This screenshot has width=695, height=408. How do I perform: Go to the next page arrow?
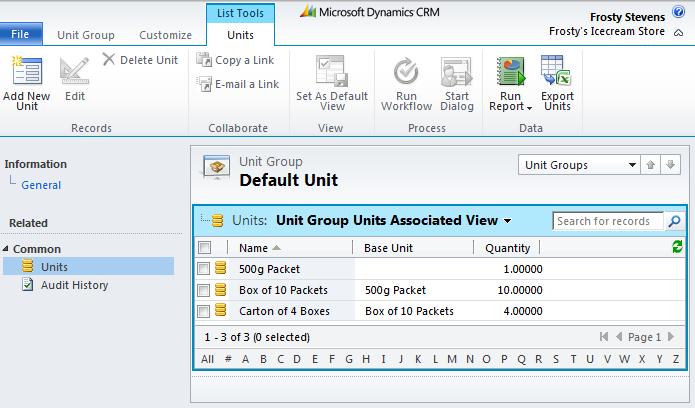pos(671,337)
